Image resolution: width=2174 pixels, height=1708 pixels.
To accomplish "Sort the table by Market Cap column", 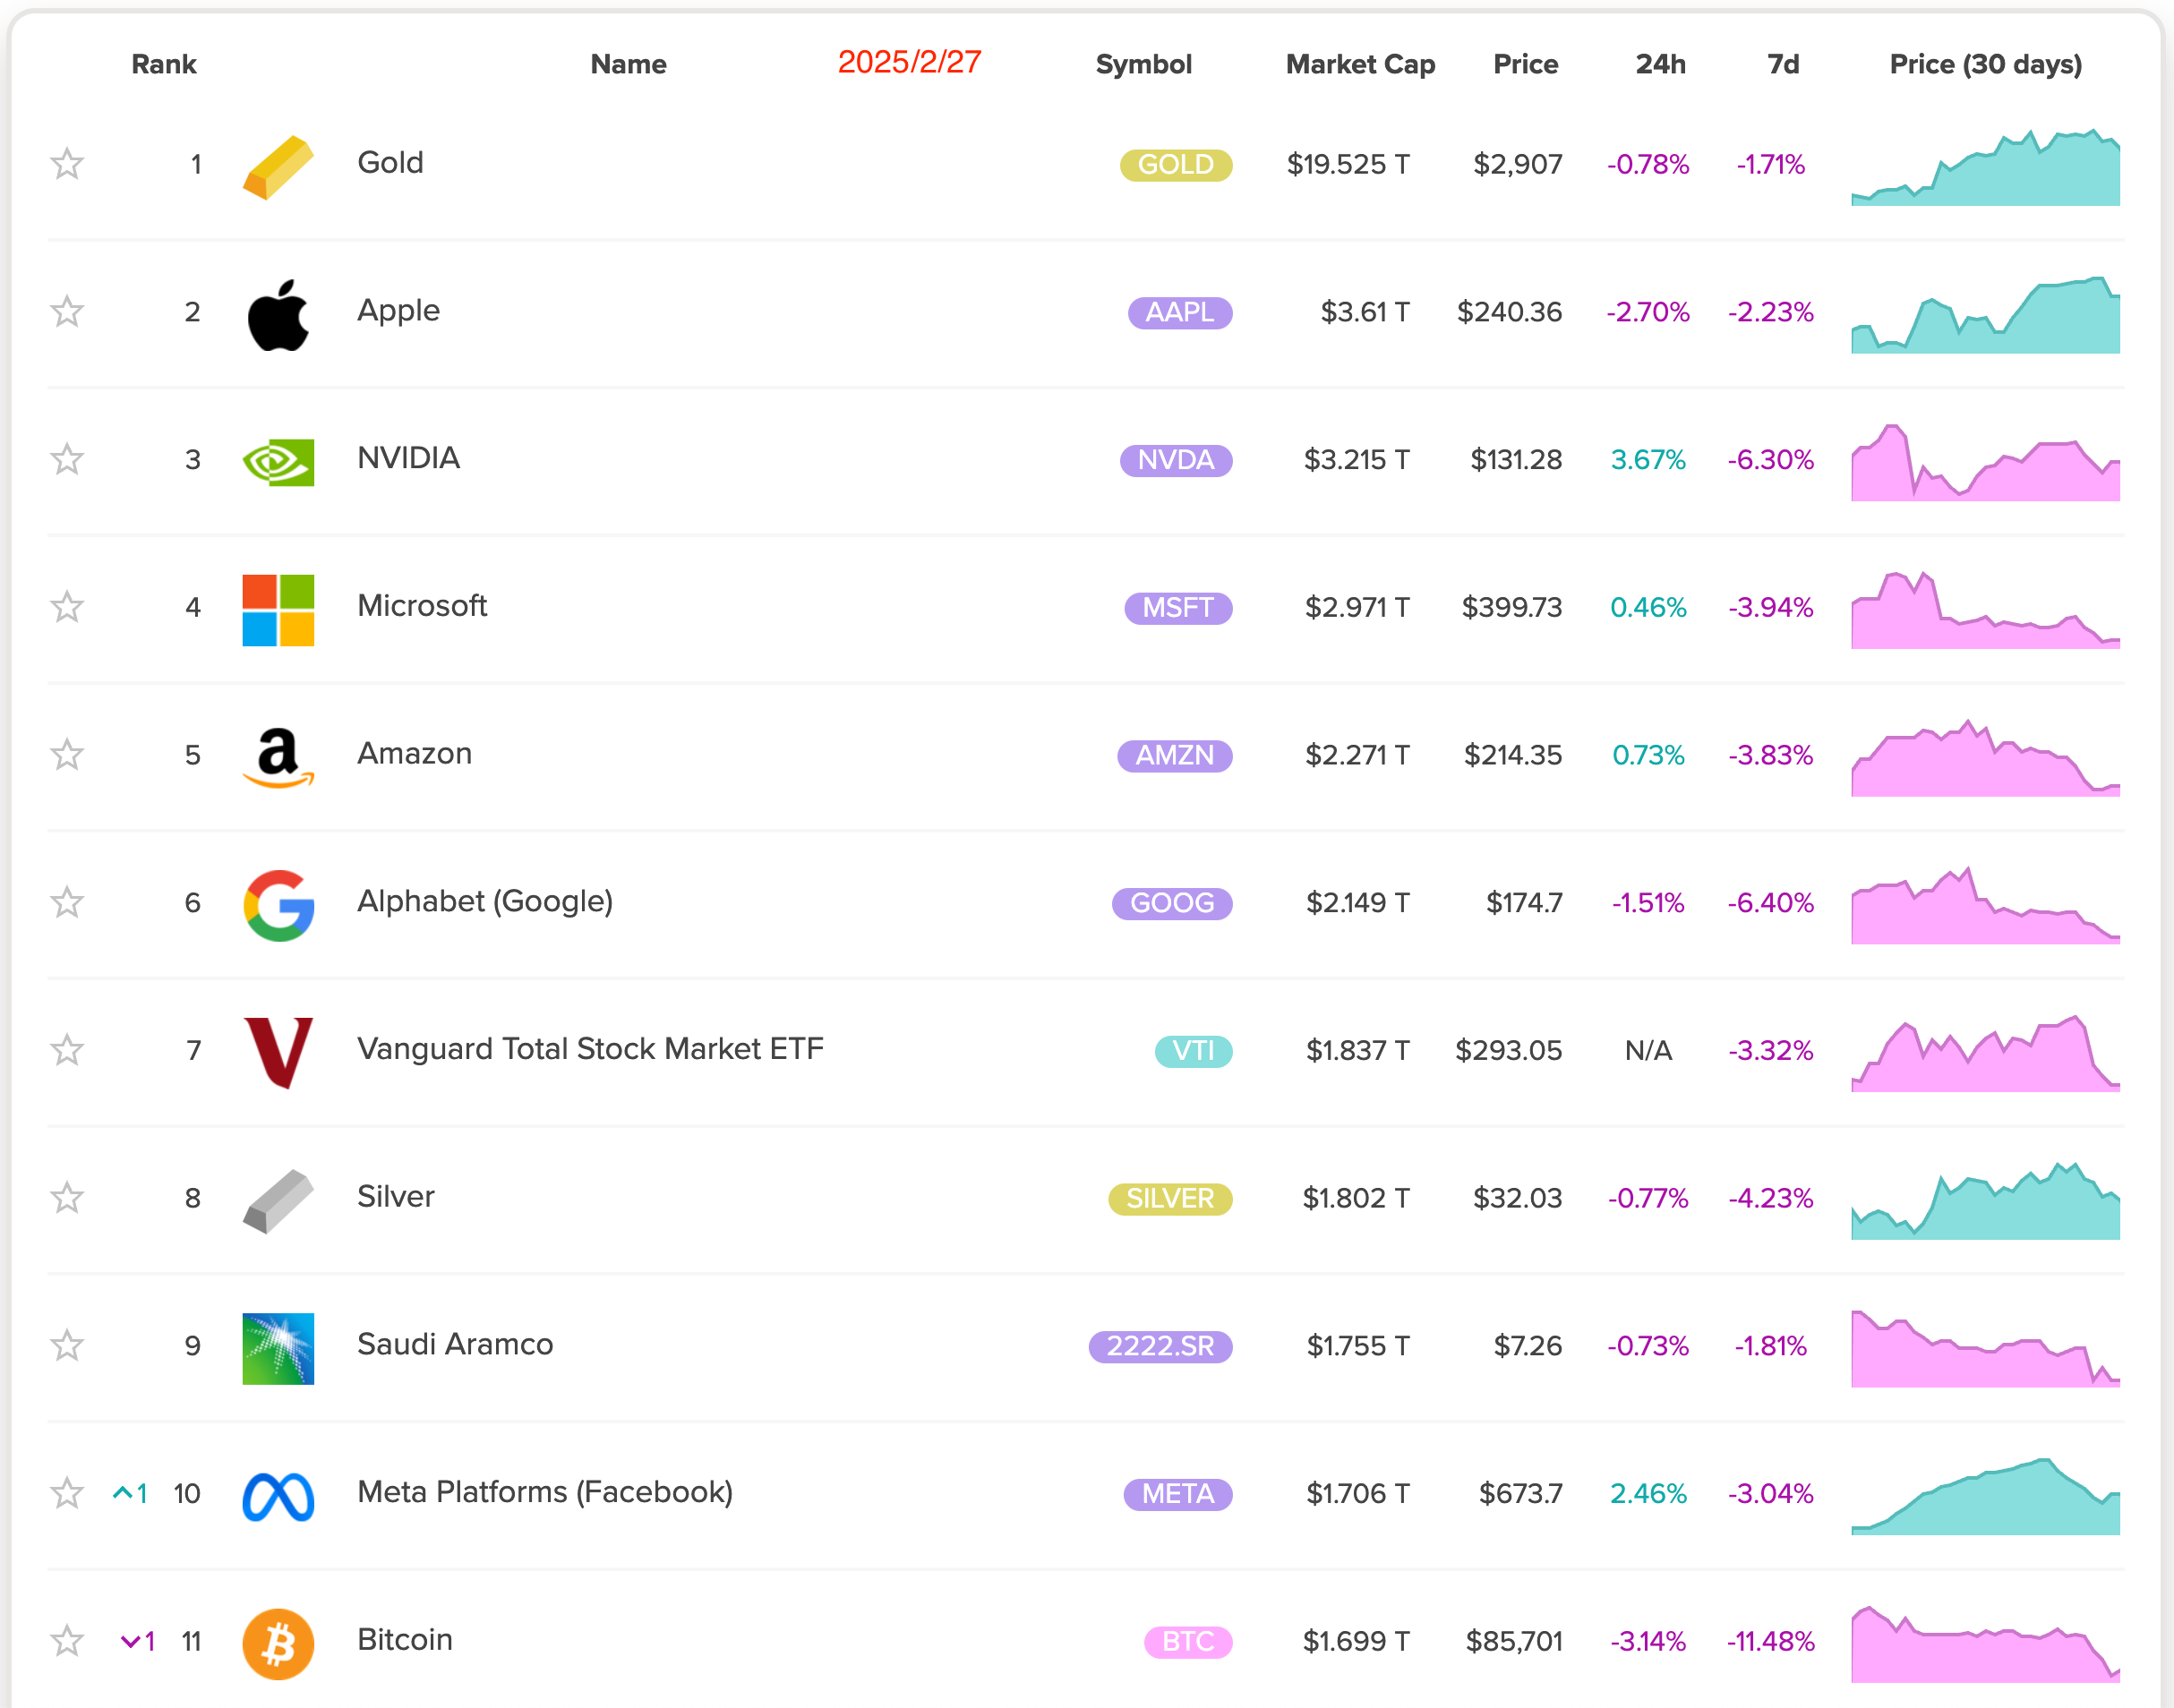I will pyautogui.click(x=1360, y=64).
